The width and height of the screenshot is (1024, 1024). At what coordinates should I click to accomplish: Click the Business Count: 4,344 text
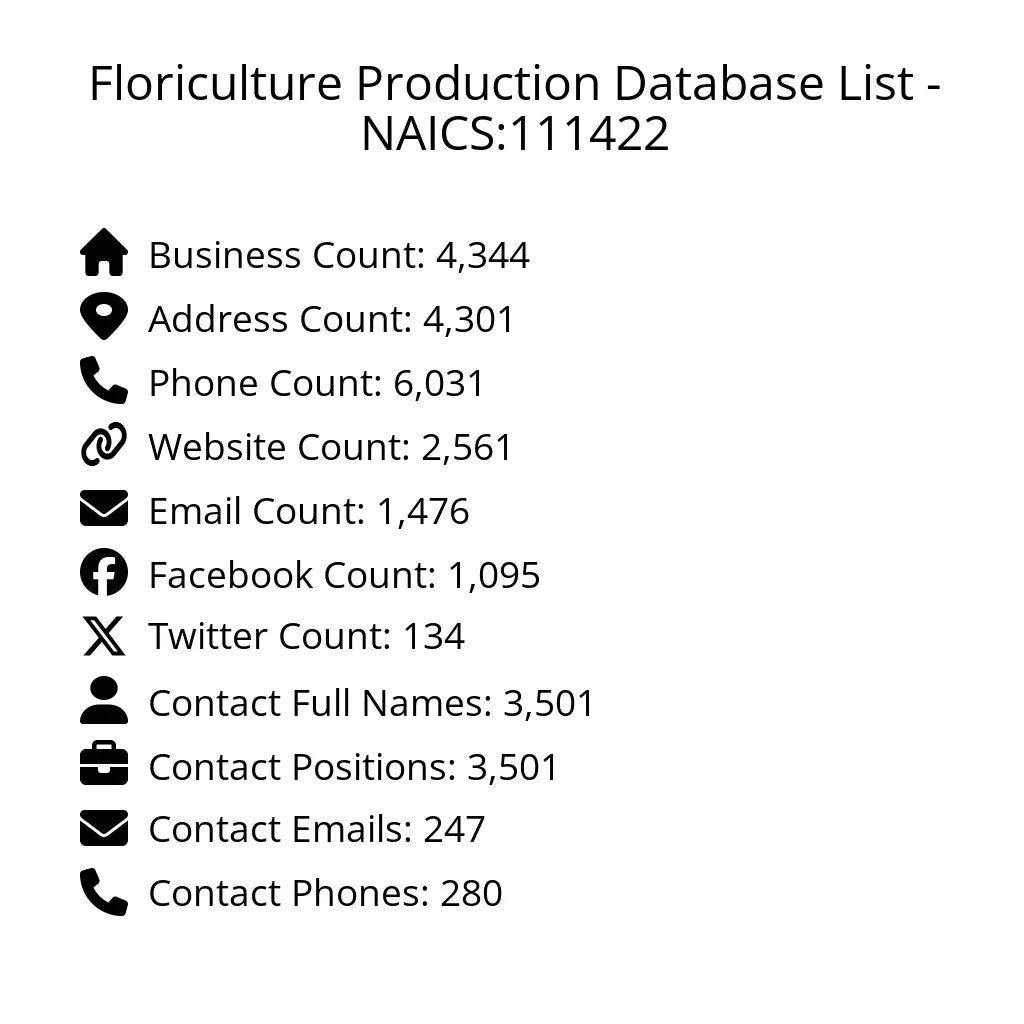coord(339,256)
